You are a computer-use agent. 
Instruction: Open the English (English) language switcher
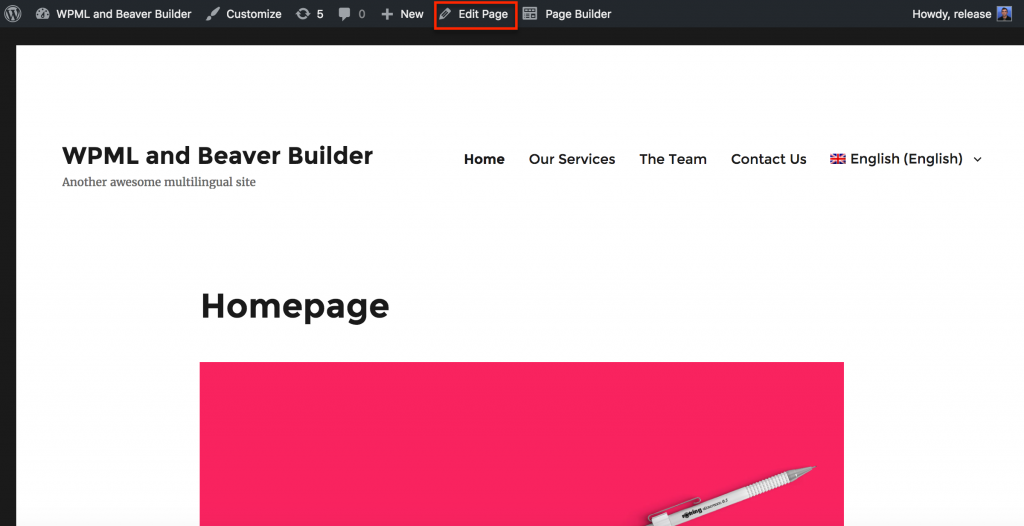906,159
